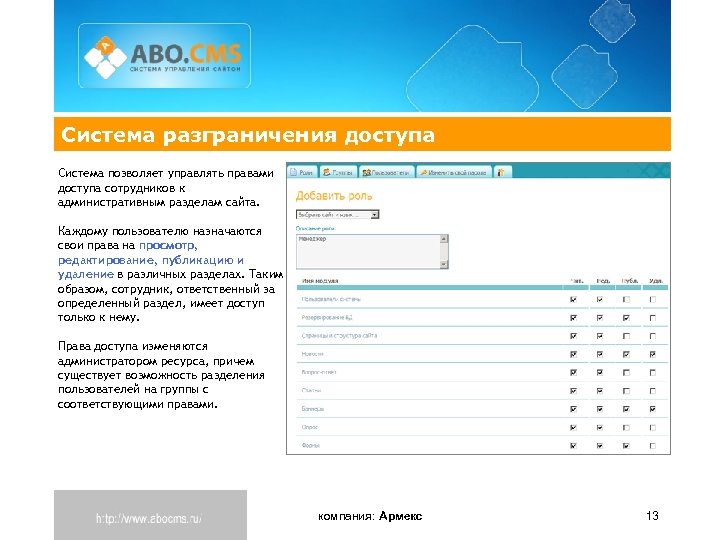Click the Добавить роль heading
Screen dimensions: 720x540
(334, 196)
